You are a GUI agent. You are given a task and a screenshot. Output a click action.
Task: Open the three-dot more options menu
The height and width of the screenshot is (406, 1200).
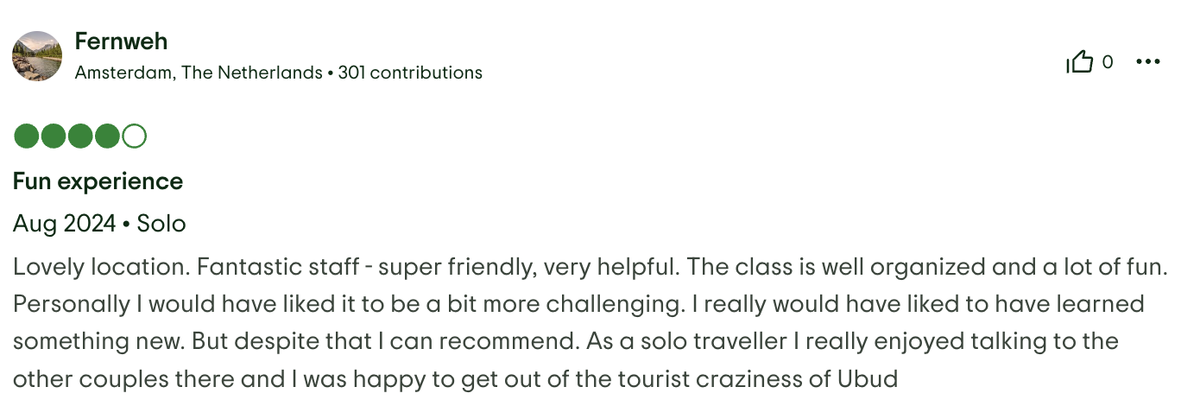1147,62
